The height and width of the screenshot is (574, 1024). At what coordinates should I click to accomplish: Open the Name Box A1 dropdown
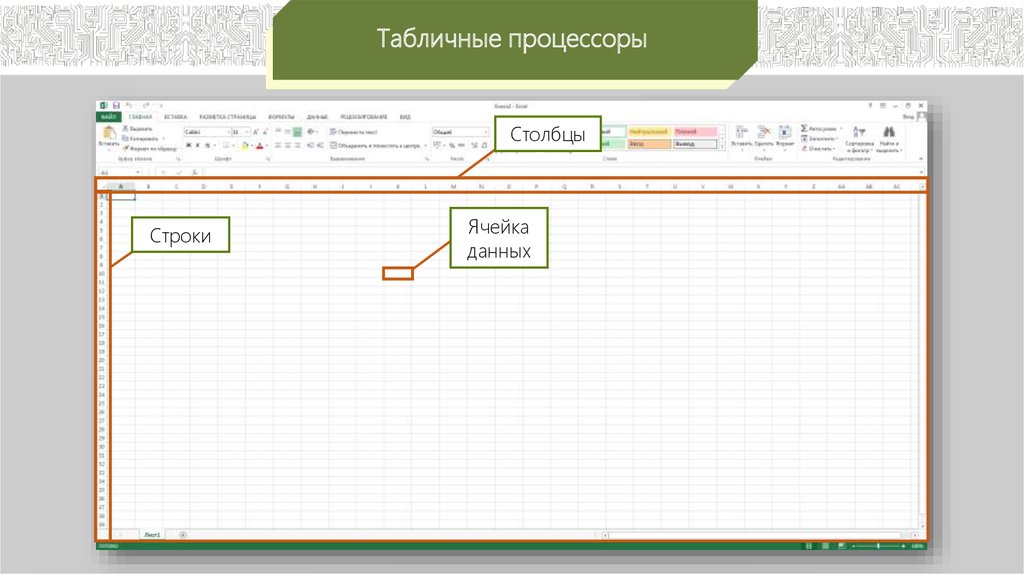(x=138, y=172)
